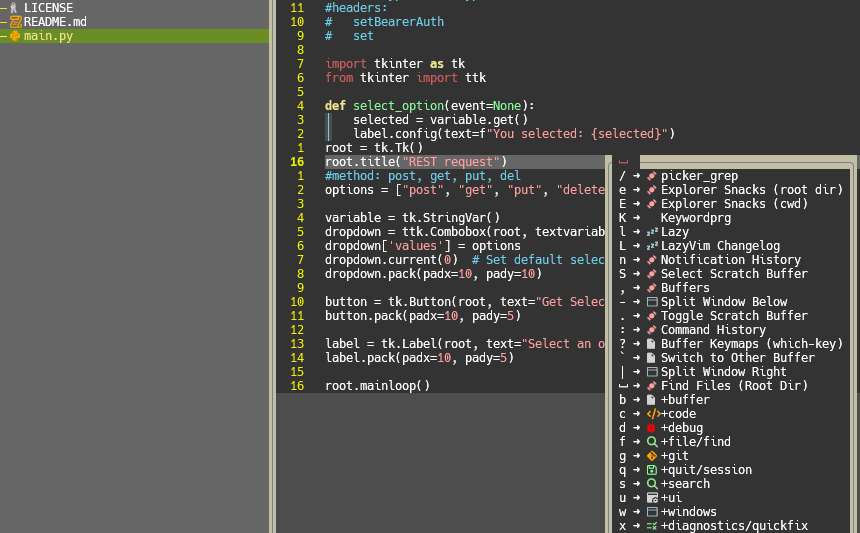Open LazyVim Changelog entry
The width and height of the screenshot is (860, 533).
click(720, 246)
